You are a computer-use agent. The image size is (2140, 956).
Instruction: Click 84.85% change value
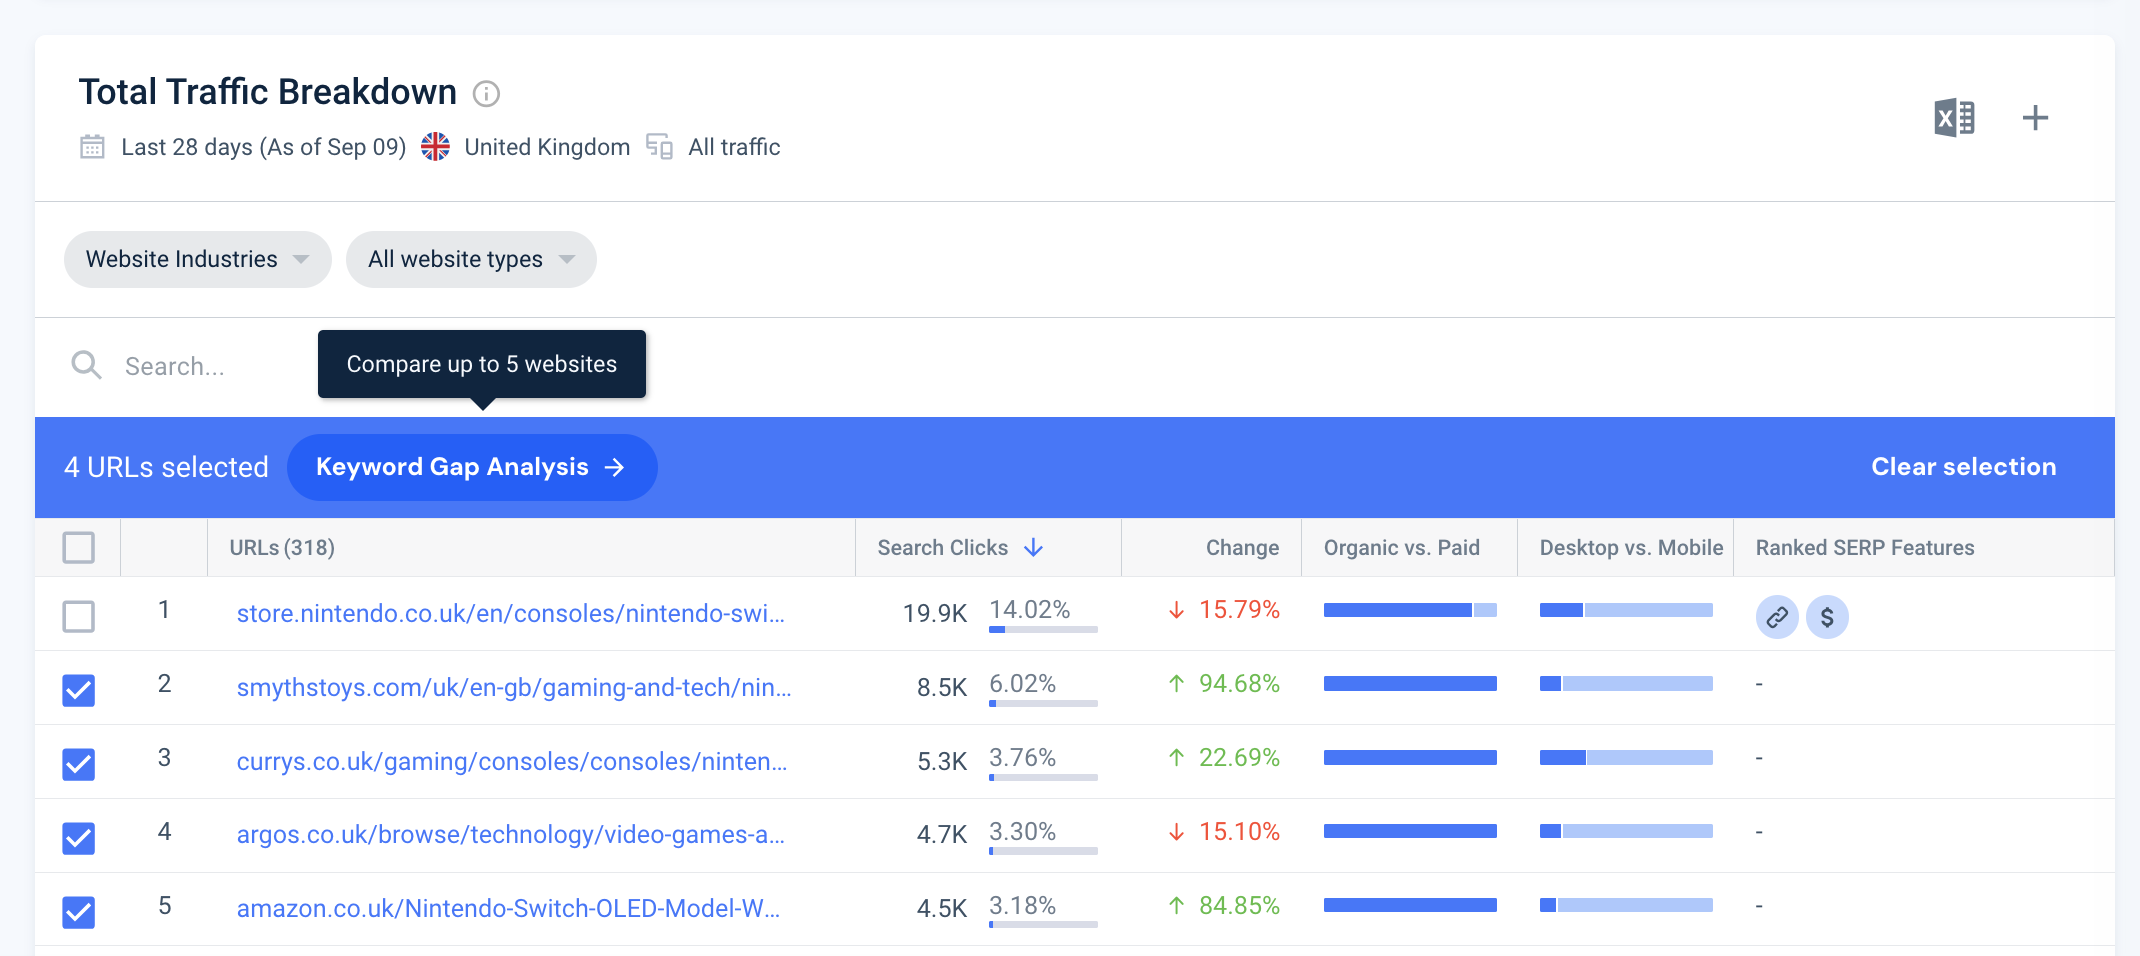1240,905
